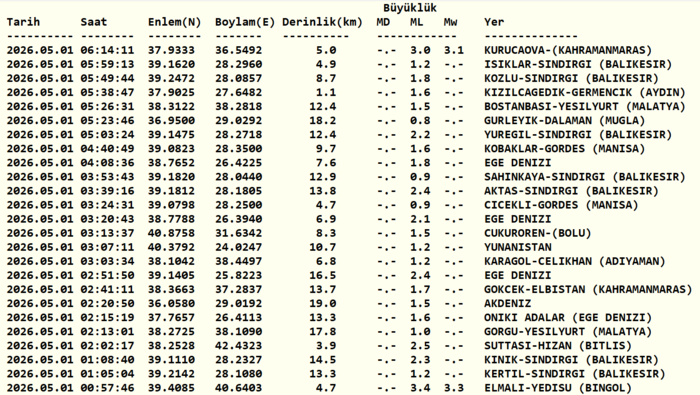
Task: Select YUNANISTAN location
Action: point(518,247)
